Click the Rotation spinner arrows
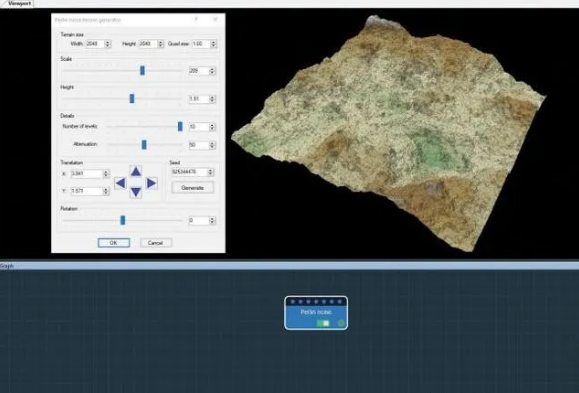 point(212,221)
